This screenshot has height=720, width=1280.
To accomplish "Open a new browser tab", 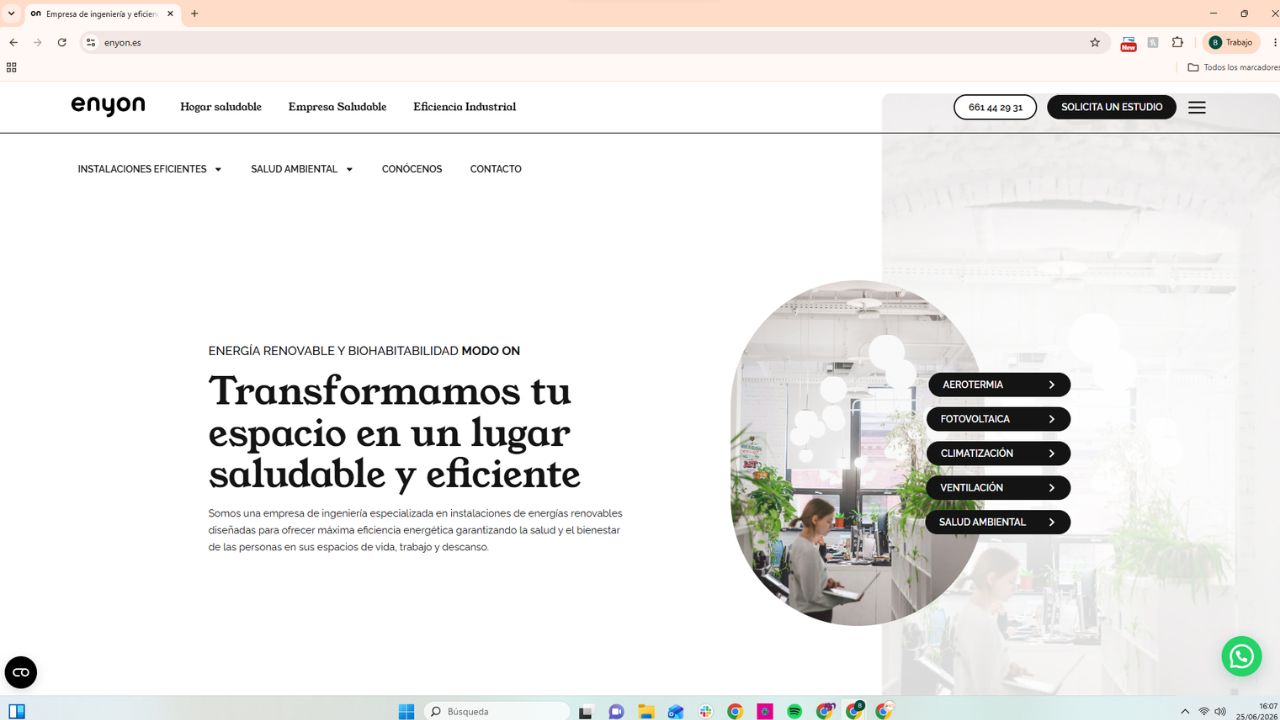I will pyautogui.click(x=194, y=14).
